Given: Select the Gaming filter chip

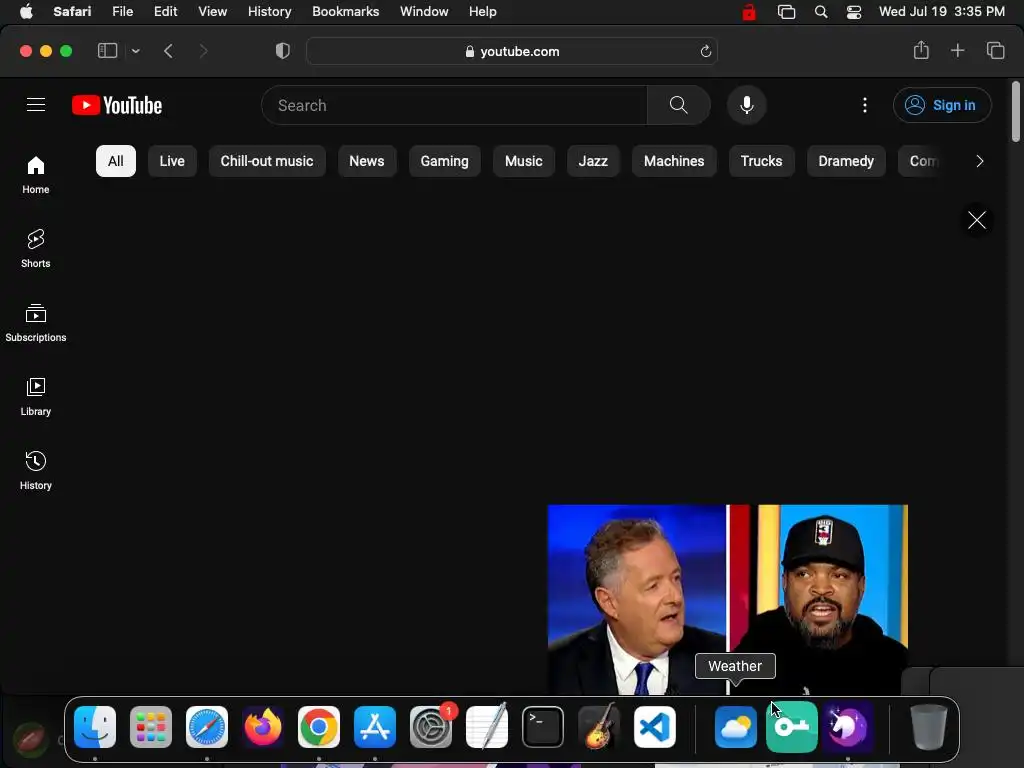Looking at the screenshot, I should click(444, 161).
